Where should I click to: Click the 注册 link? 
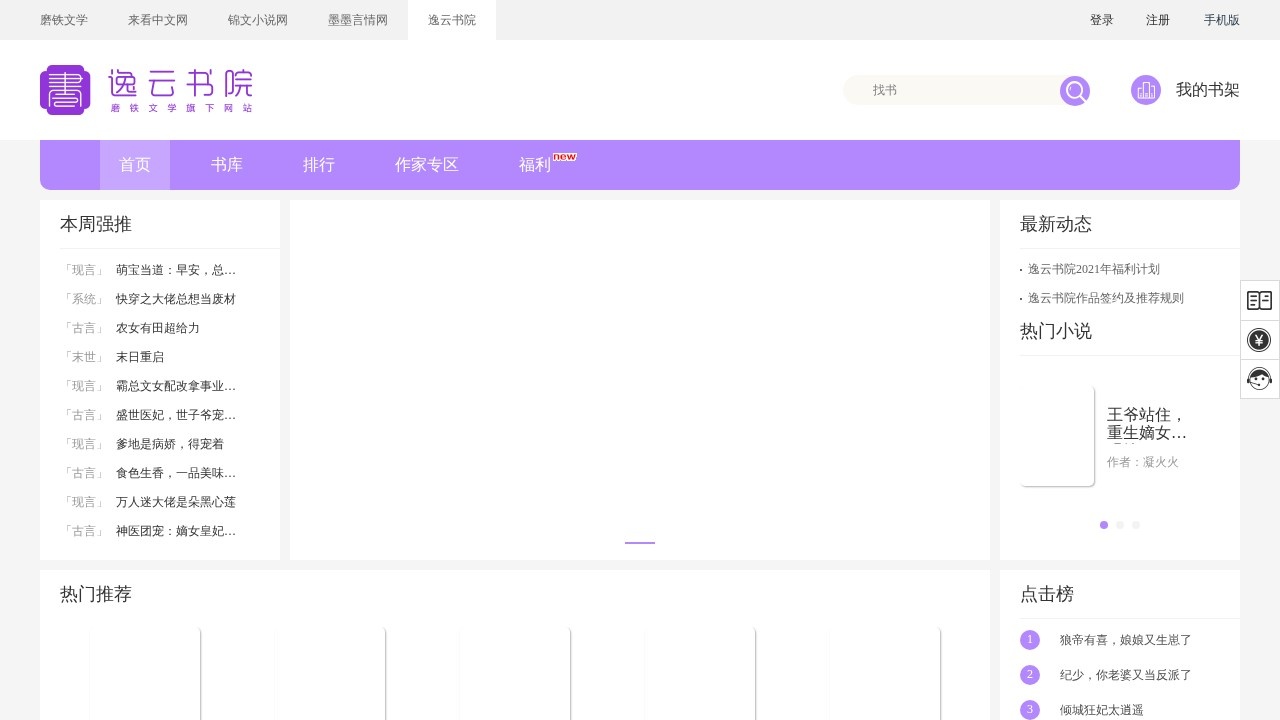tap(1158, 20)
